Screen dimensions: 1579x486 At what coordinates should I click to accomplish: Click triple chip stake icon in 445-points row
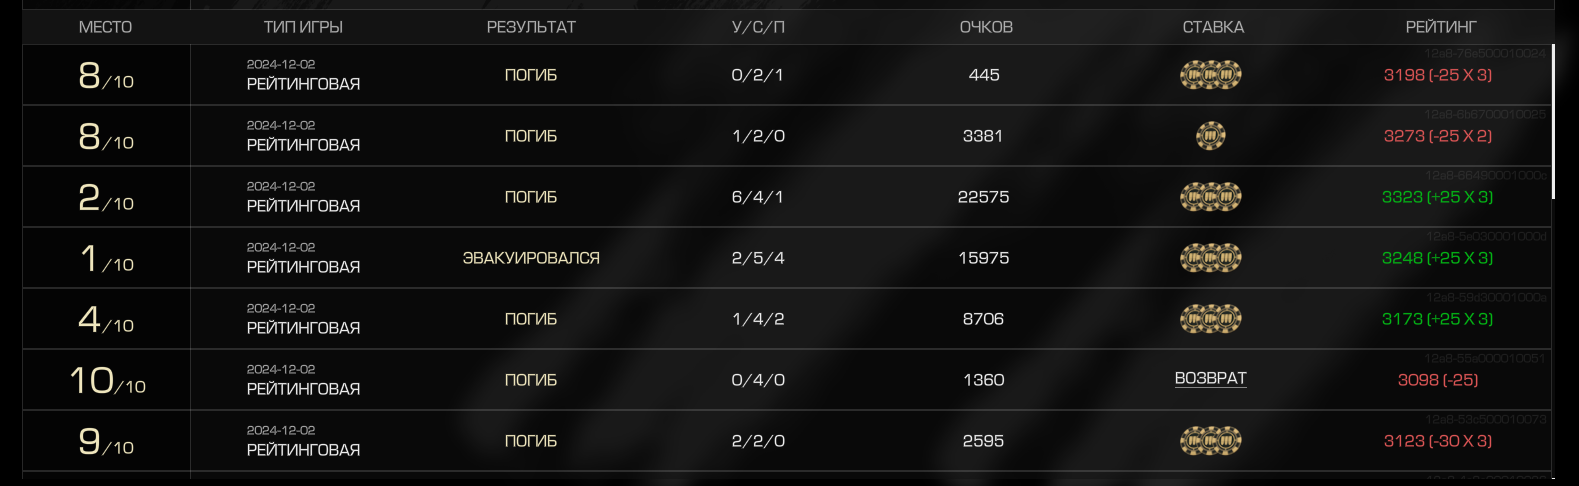coord(1210,75)
